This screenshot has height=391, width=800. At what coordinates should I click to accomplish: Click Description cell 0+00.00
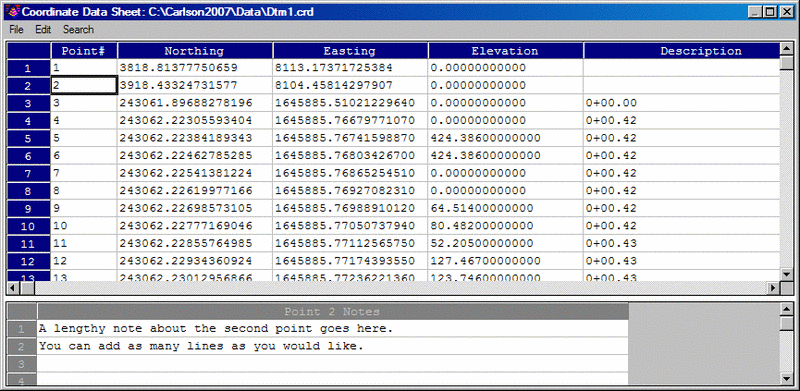pyautogui.click(x=682, y=103)
